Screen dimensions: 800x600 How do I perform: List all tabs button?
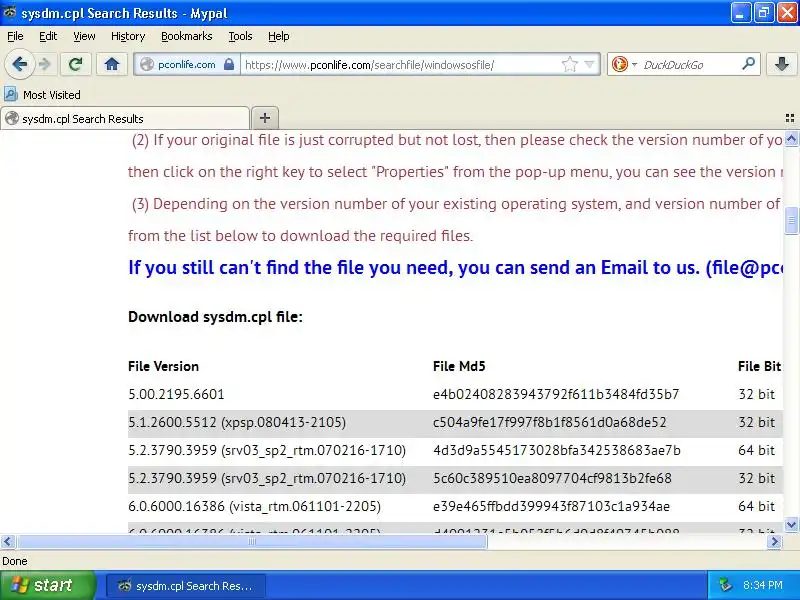click(x=790, y=118)
